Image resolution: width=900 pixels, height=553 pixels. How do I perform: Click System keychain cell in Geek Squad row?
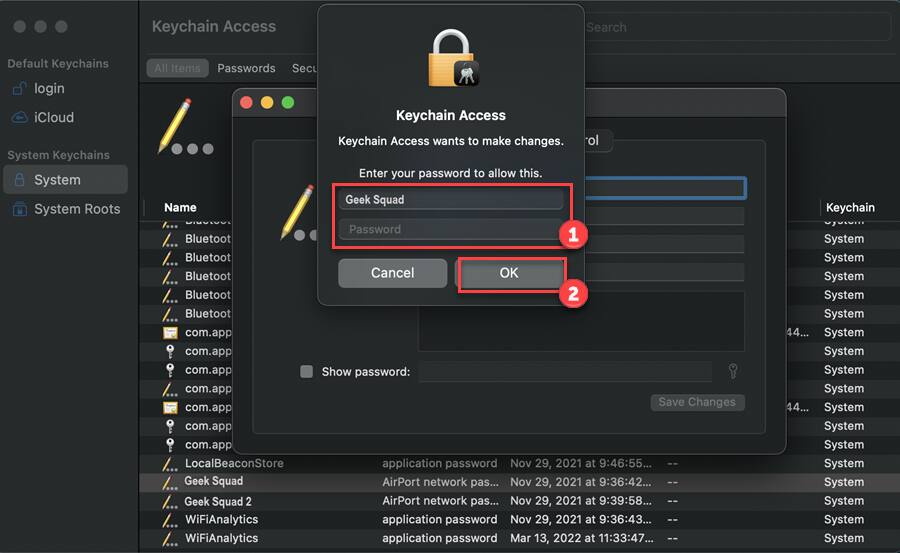844,482
